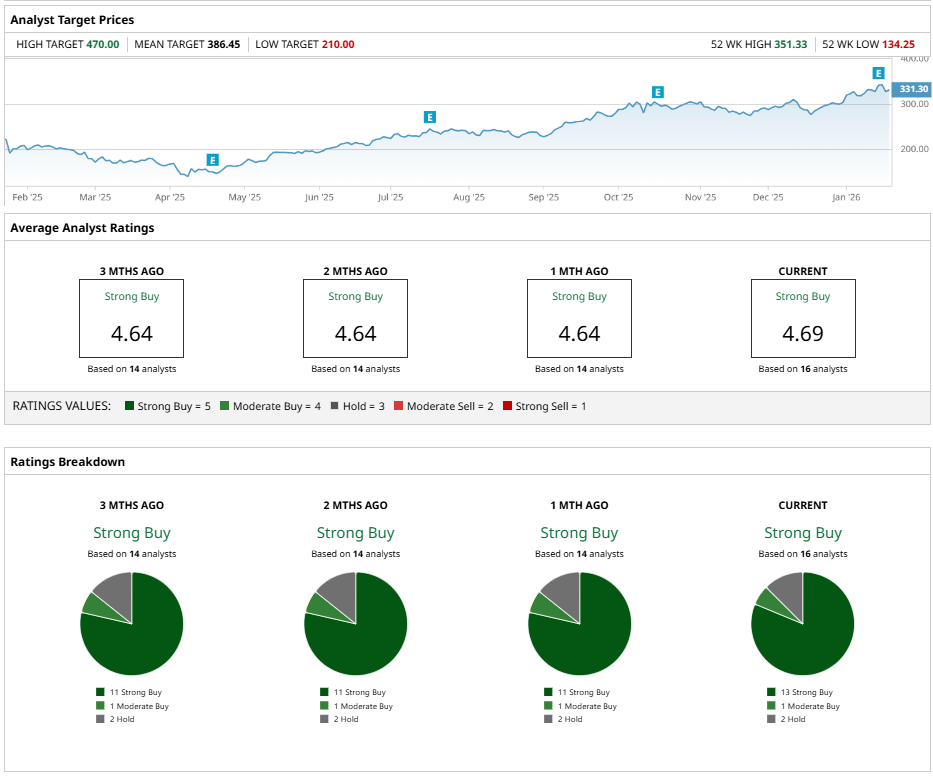This screenshot has height=776, width=933.
Task: Click the 2 MTHS AGO pie chart
Action: click(x=356, y=624)
